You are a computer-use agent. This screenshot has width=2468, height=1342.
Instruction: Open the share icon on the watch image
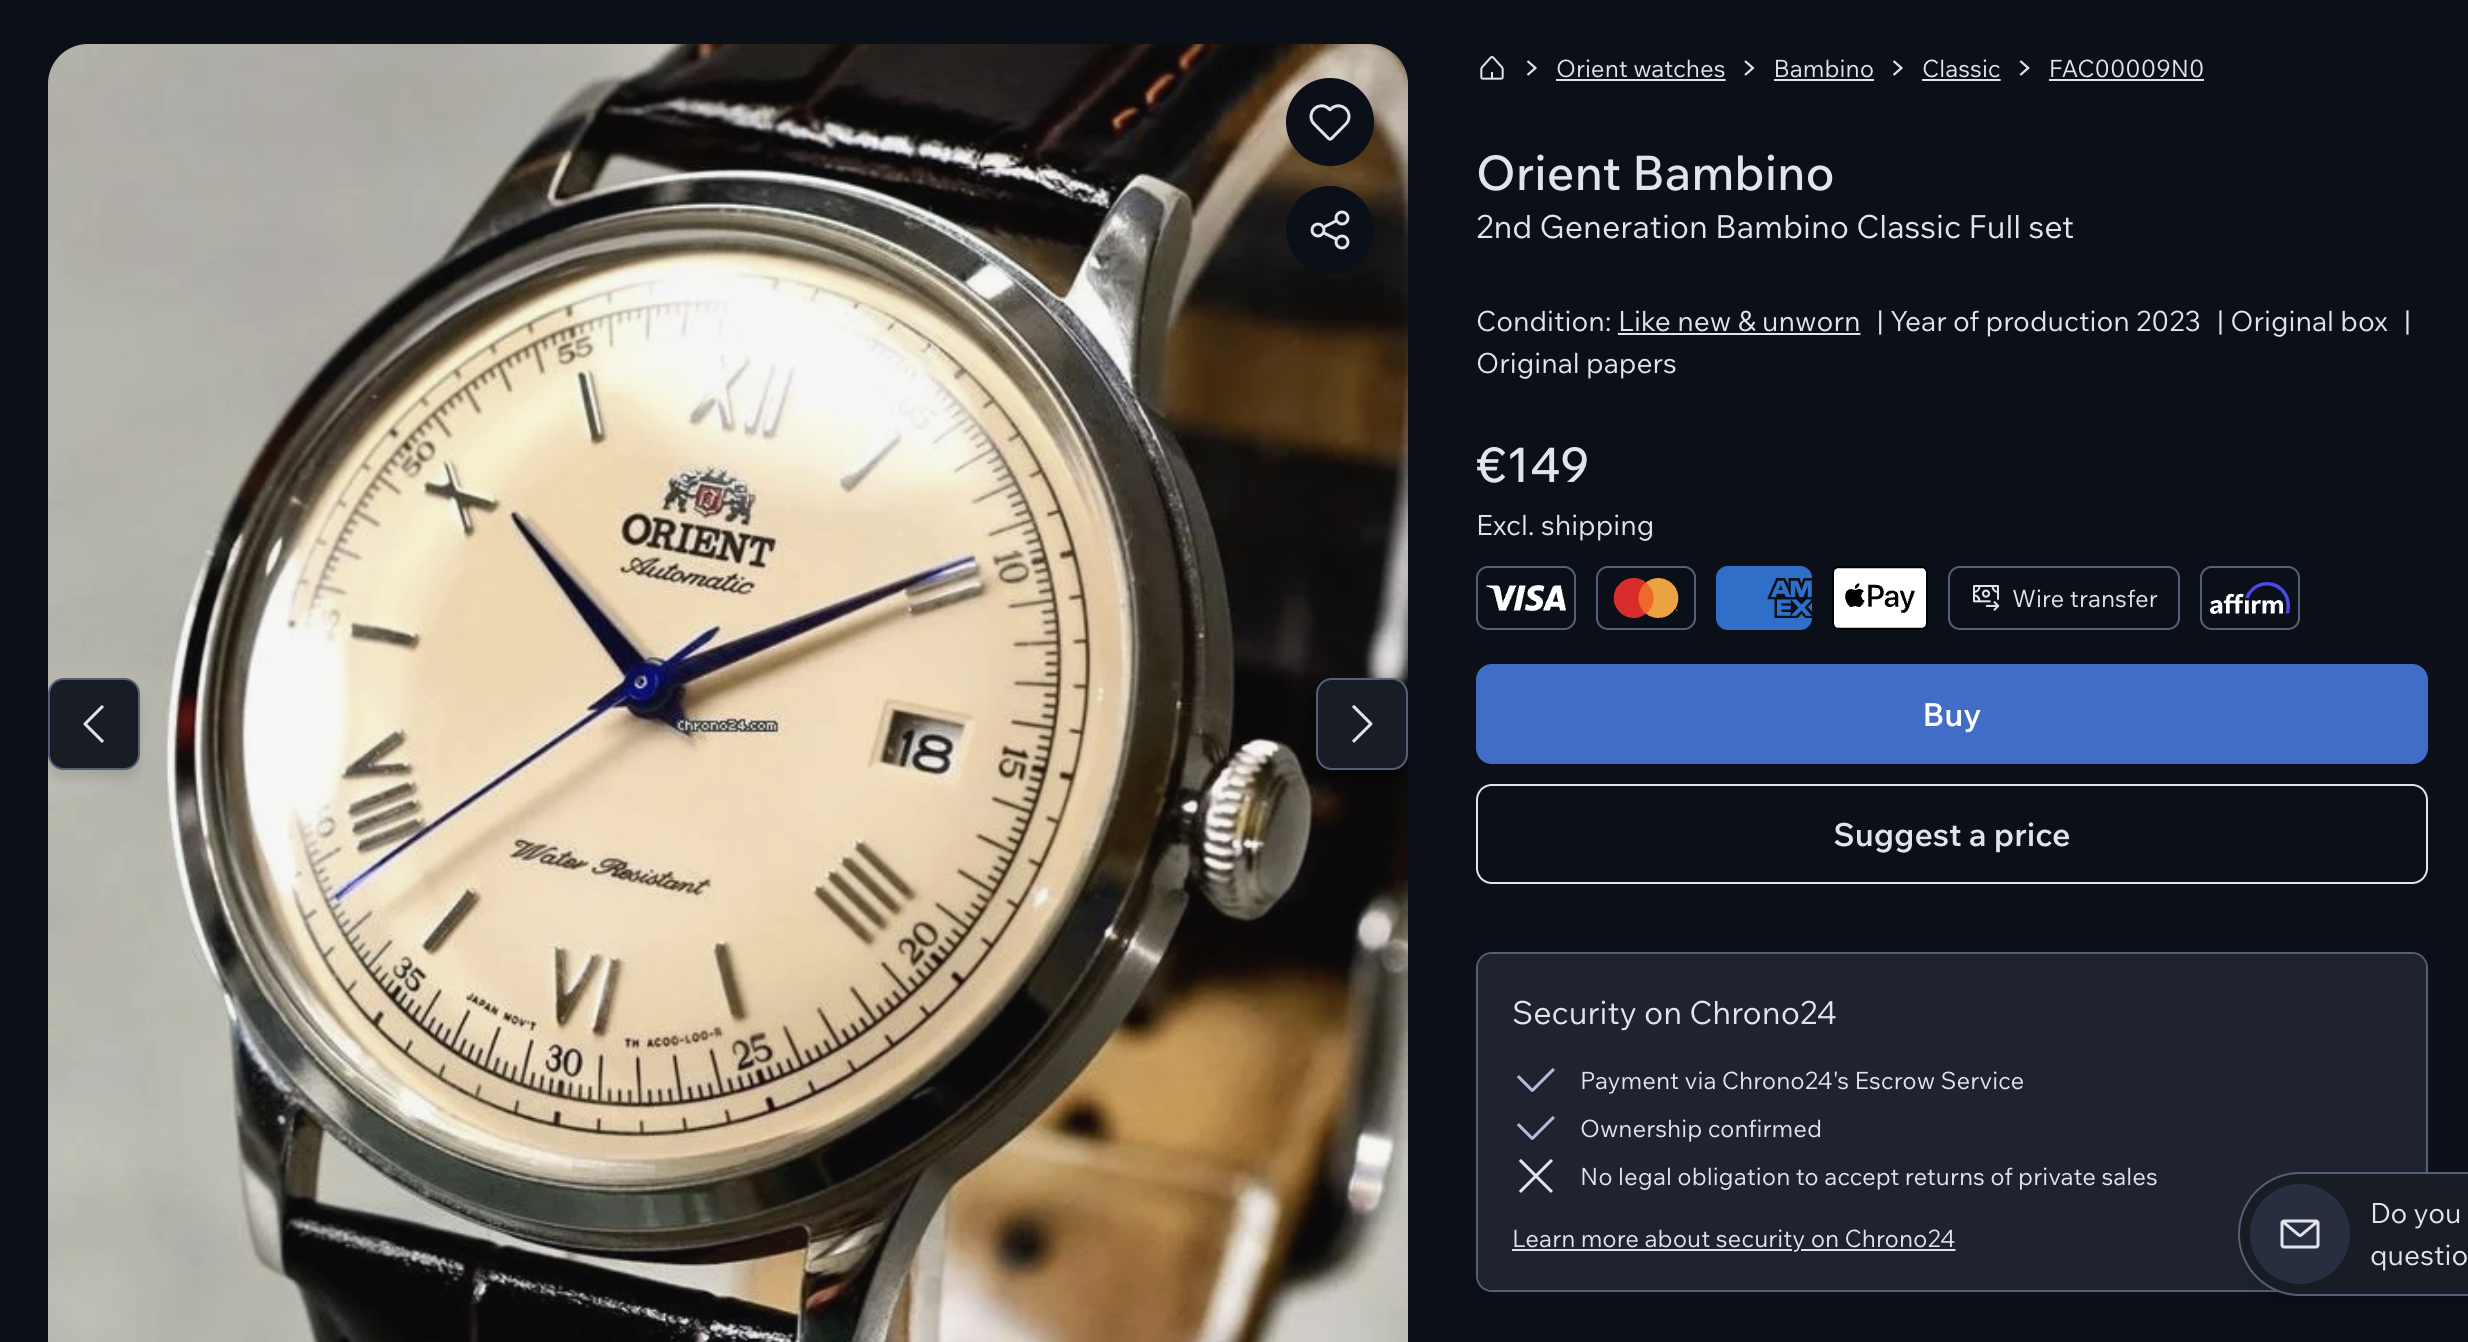[1329, 230]
